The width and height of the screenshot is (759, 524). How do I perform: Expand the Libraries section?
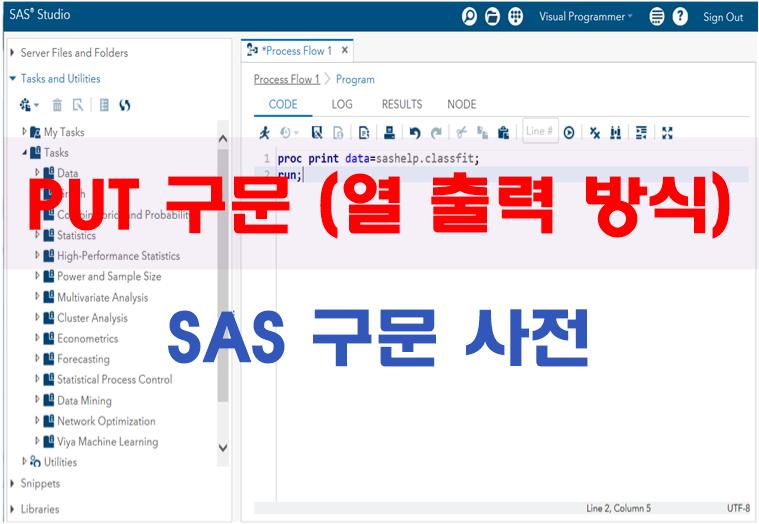coord(13,509)
